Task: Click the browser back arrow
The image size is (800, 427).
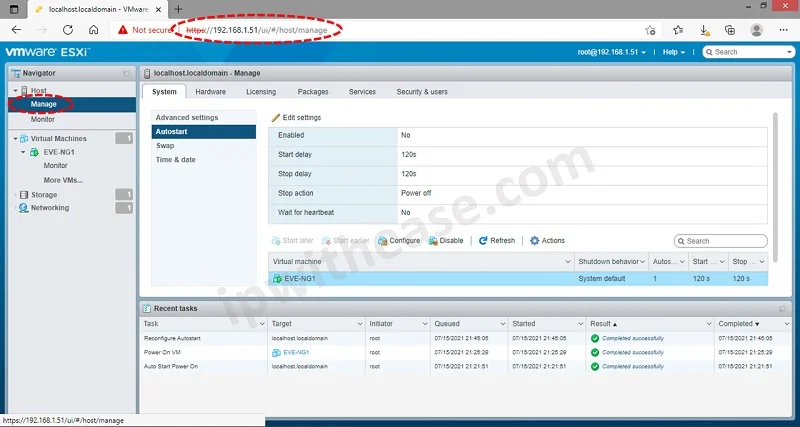Action: point(17,30)
